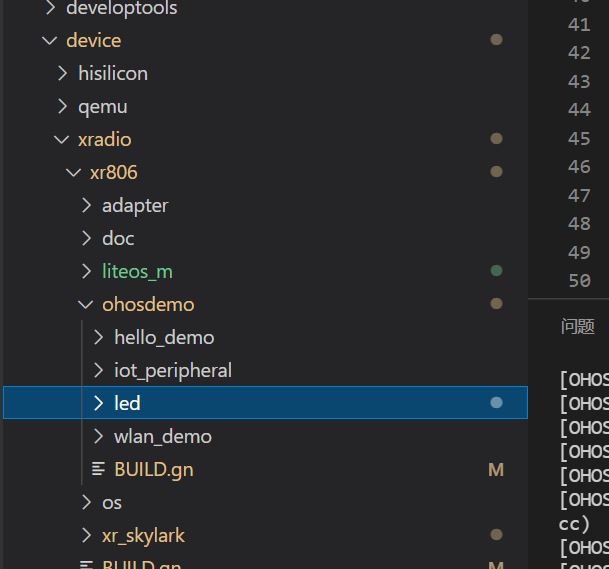
Task: Expand the developtools folder chevron
Action: 50,8
